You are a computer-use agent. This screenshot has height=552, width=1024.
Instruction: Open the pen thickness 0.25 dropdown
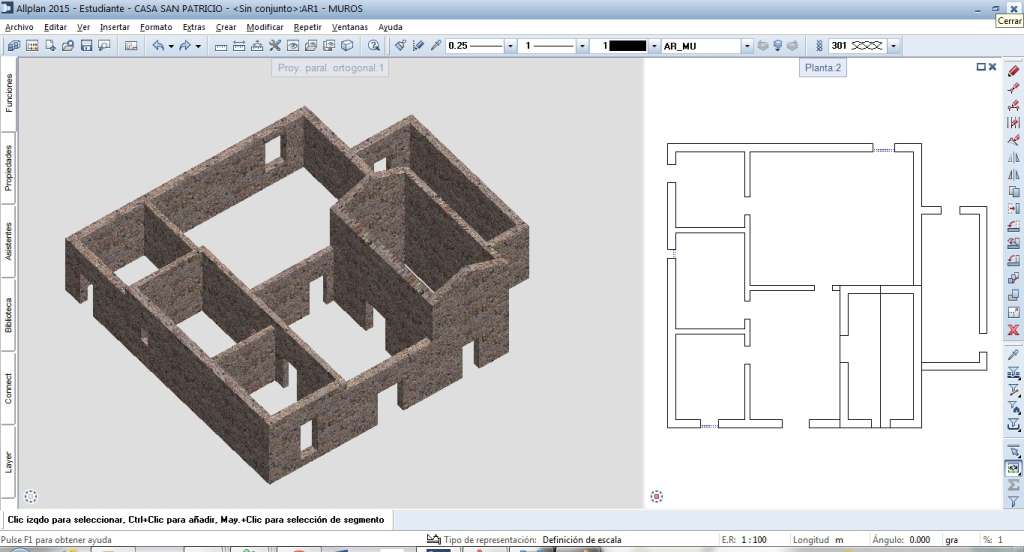point(510,46)
